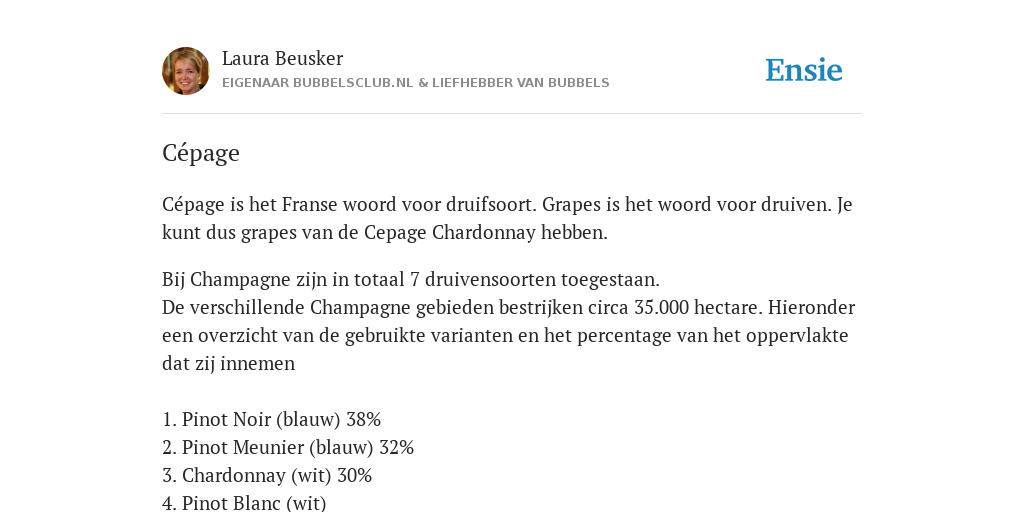Click the 35.000 hectare paragraph
This screenshot has width=1024, height=512.
[x=508, y=336]
